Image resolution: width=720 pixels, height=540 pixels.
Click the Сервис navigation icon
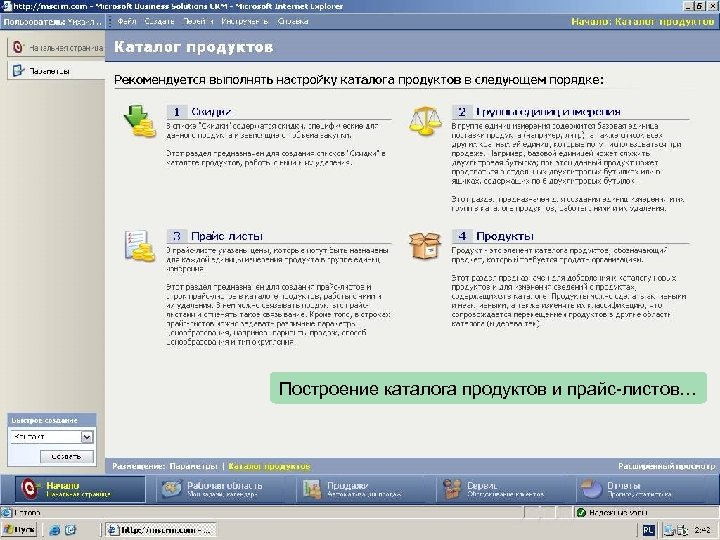(x=452, y=489)
